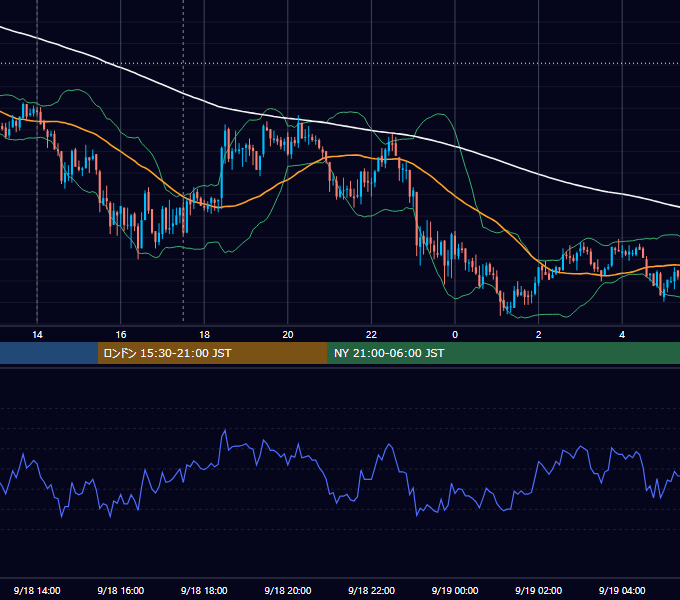Click the 9/18 14:00 date label

pos(37,590)
